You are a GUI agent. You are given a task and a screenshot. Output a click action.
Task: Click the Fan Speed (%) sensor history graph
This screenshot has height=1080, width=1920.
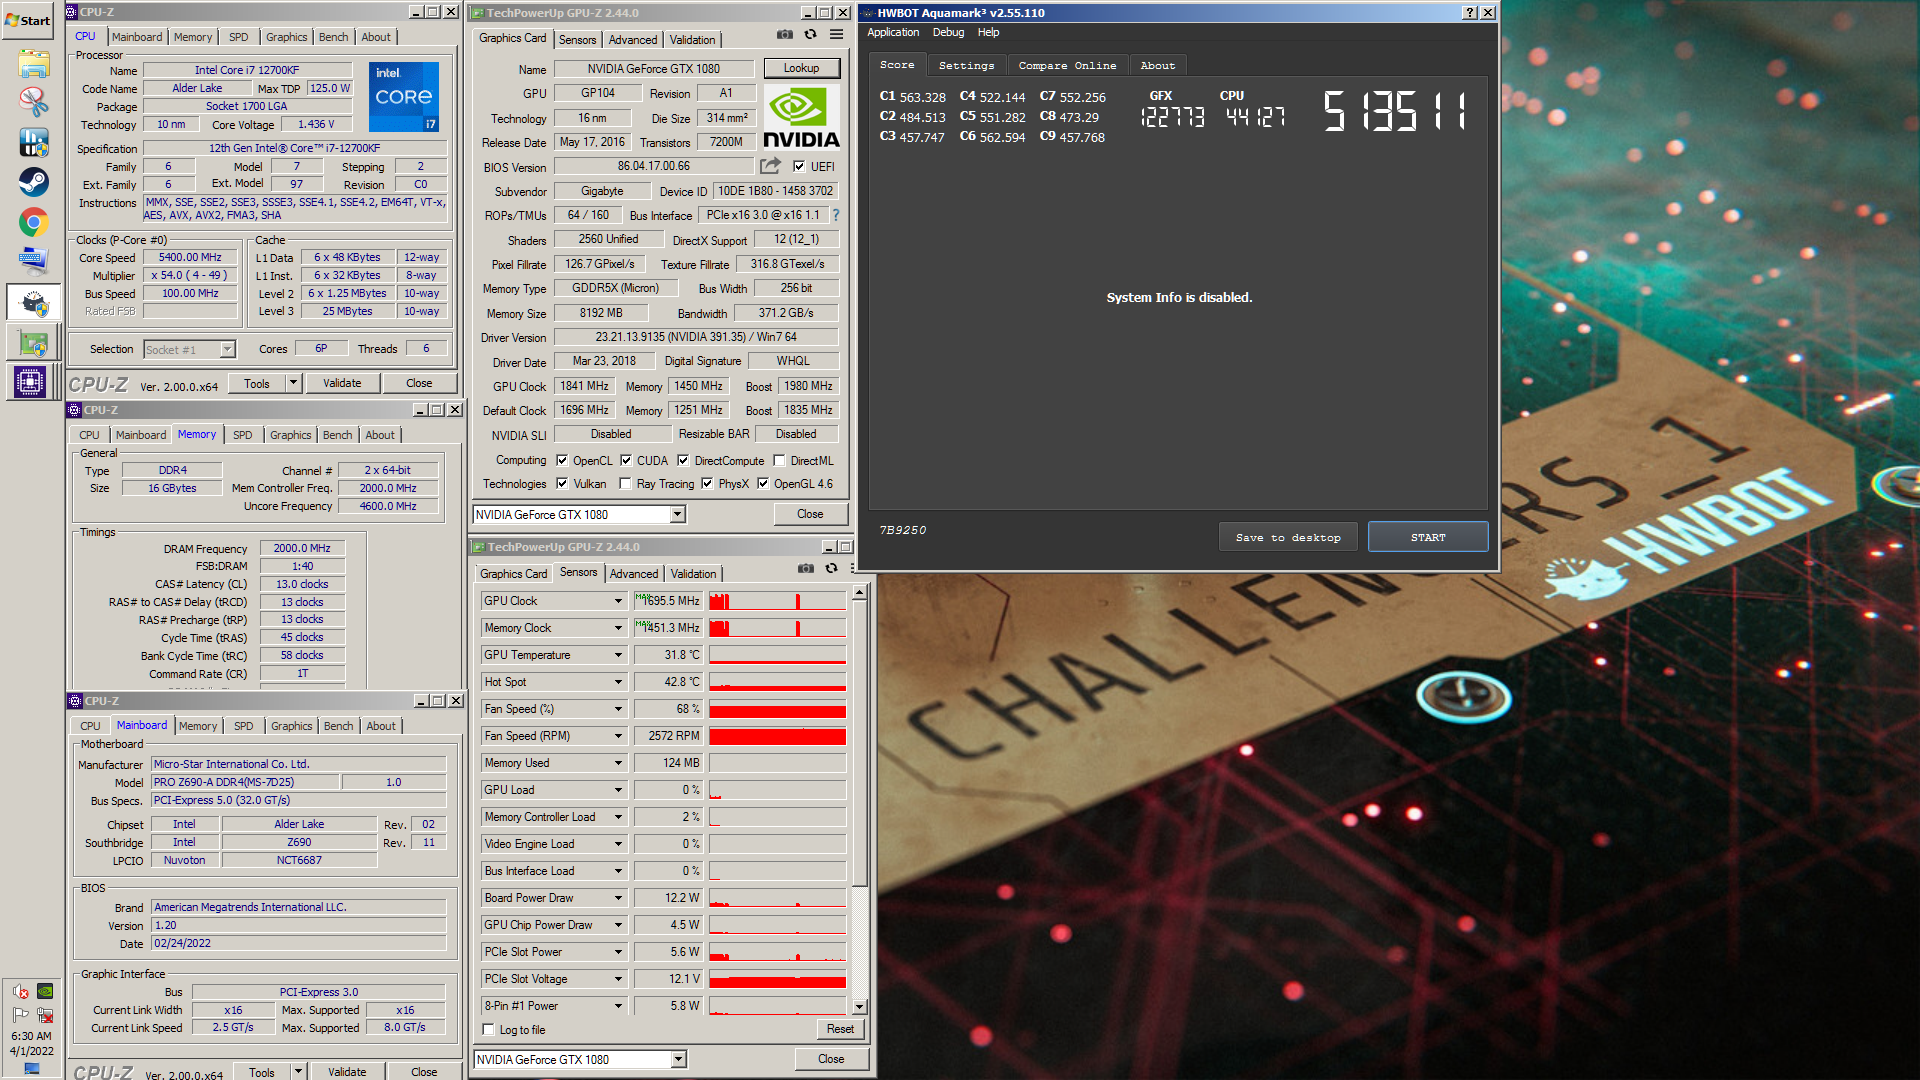[777, 709]
